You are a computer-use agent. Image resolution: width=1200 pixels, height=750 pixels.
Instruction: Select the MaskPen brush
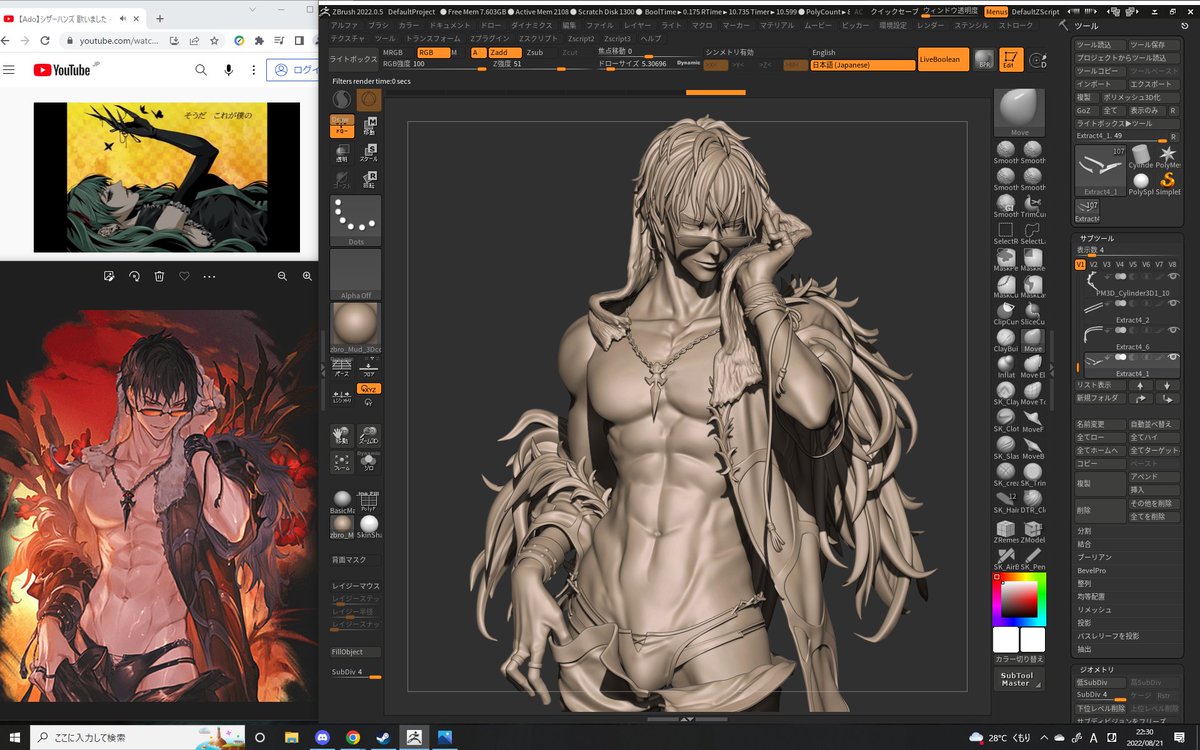point(1006,259)
